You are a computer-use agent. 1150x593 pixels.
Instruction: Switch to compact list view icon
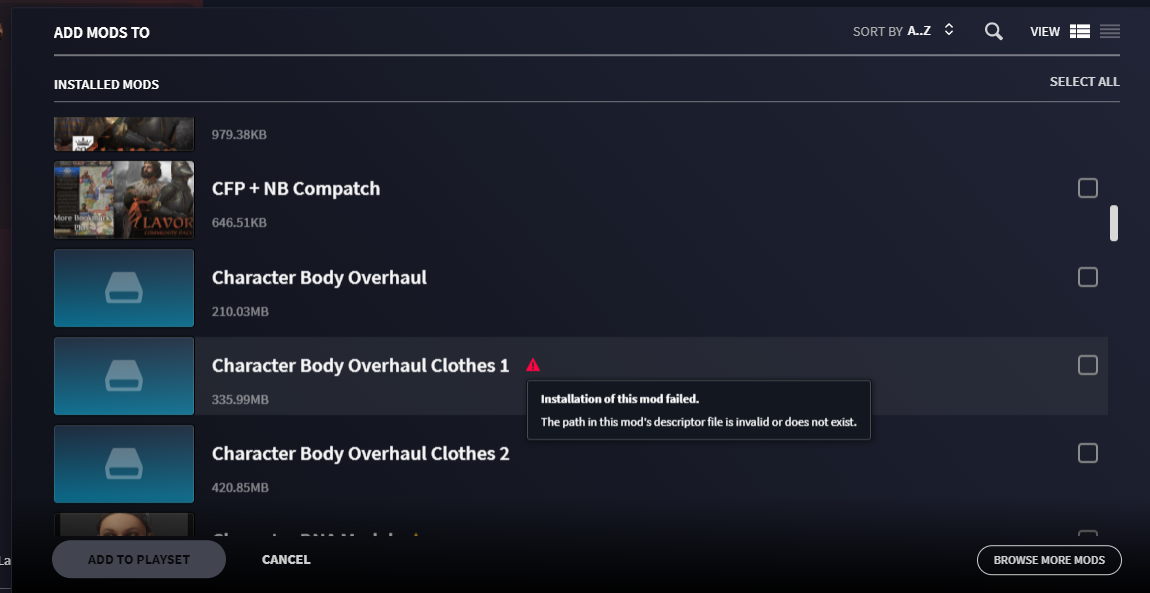(1110, 32)
